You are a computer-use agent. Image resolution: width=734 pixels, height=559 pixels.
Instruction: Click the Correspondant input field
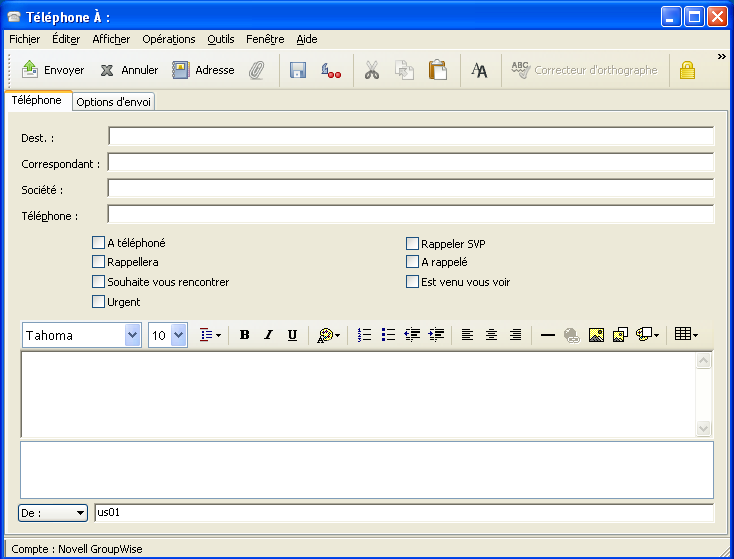click(410, 162)
